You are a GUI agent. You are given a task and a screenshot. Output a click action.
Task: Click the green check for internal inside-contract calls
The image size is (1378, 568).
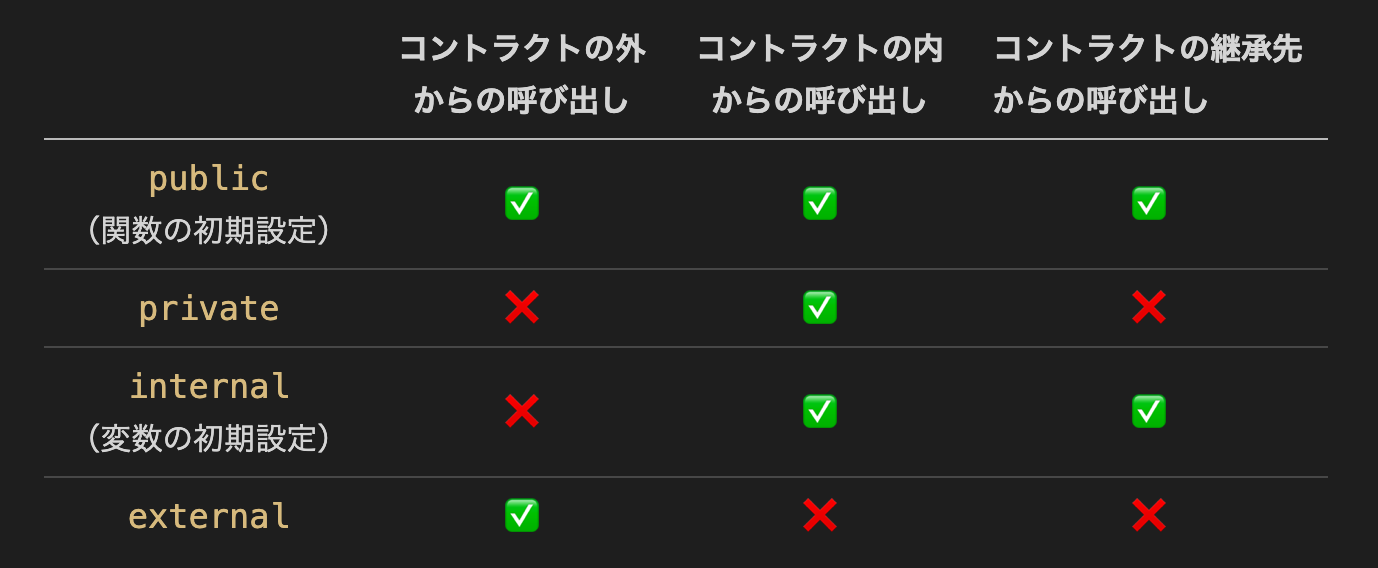pos(820,411)
